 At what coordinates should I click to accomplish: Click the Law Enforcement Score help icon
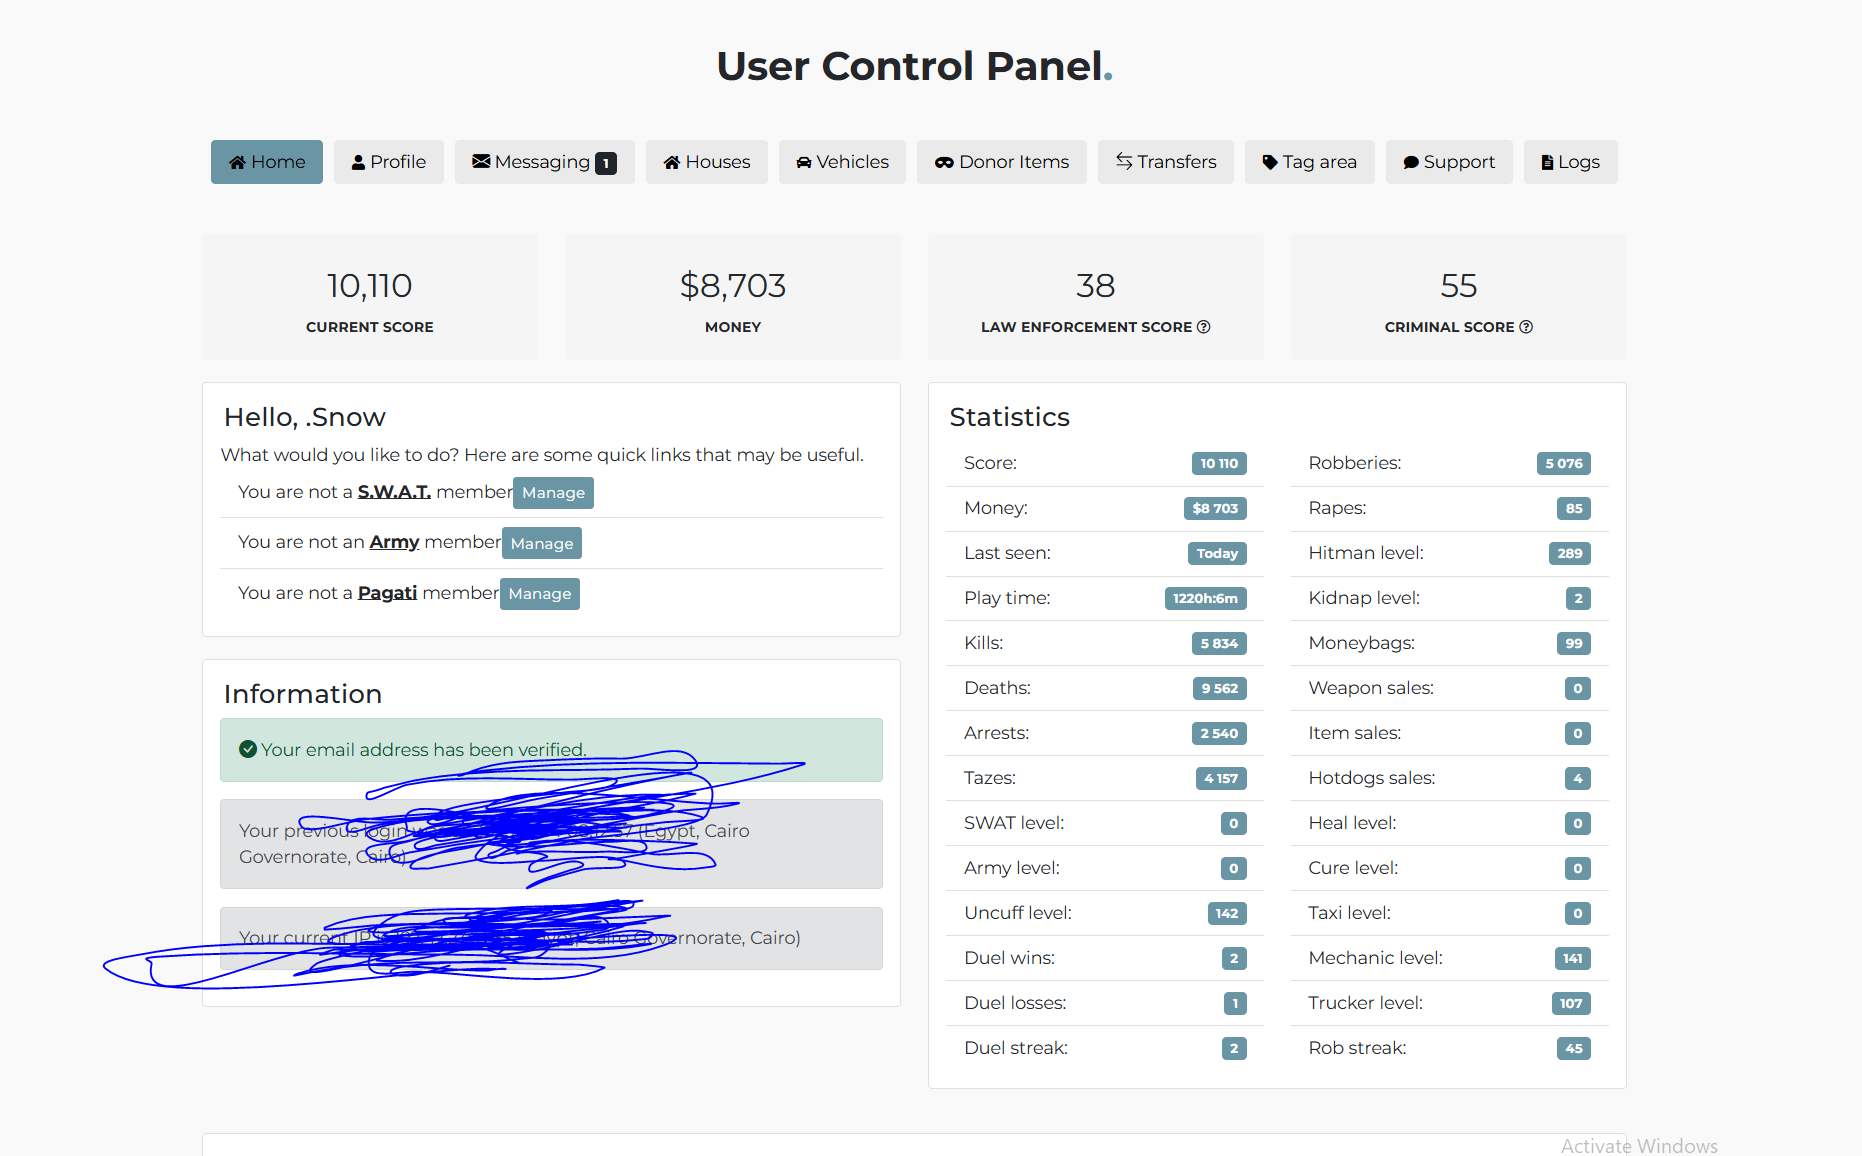1204,327
